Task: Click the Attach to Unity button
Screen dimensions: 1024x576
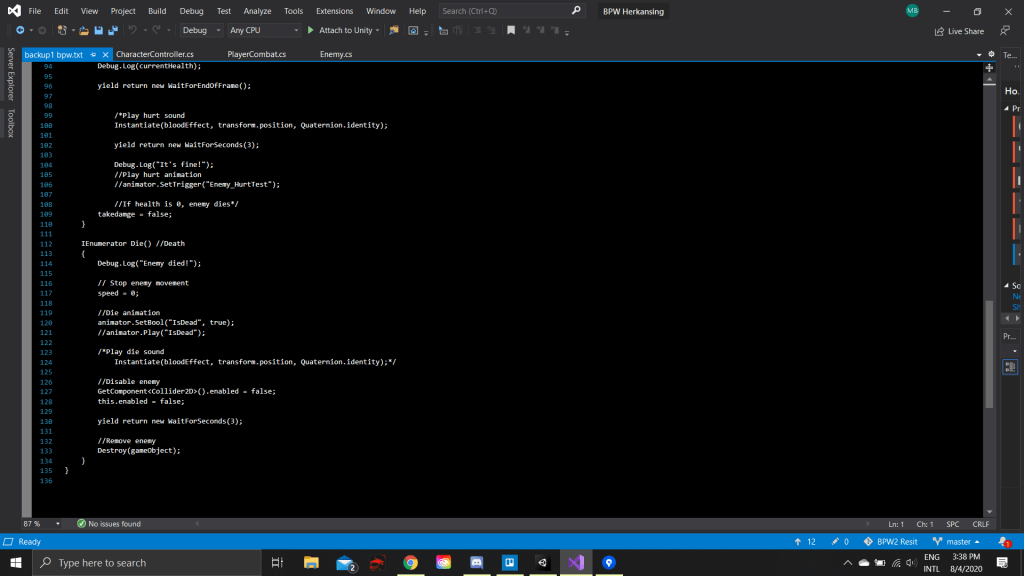Action: [340, 31]
